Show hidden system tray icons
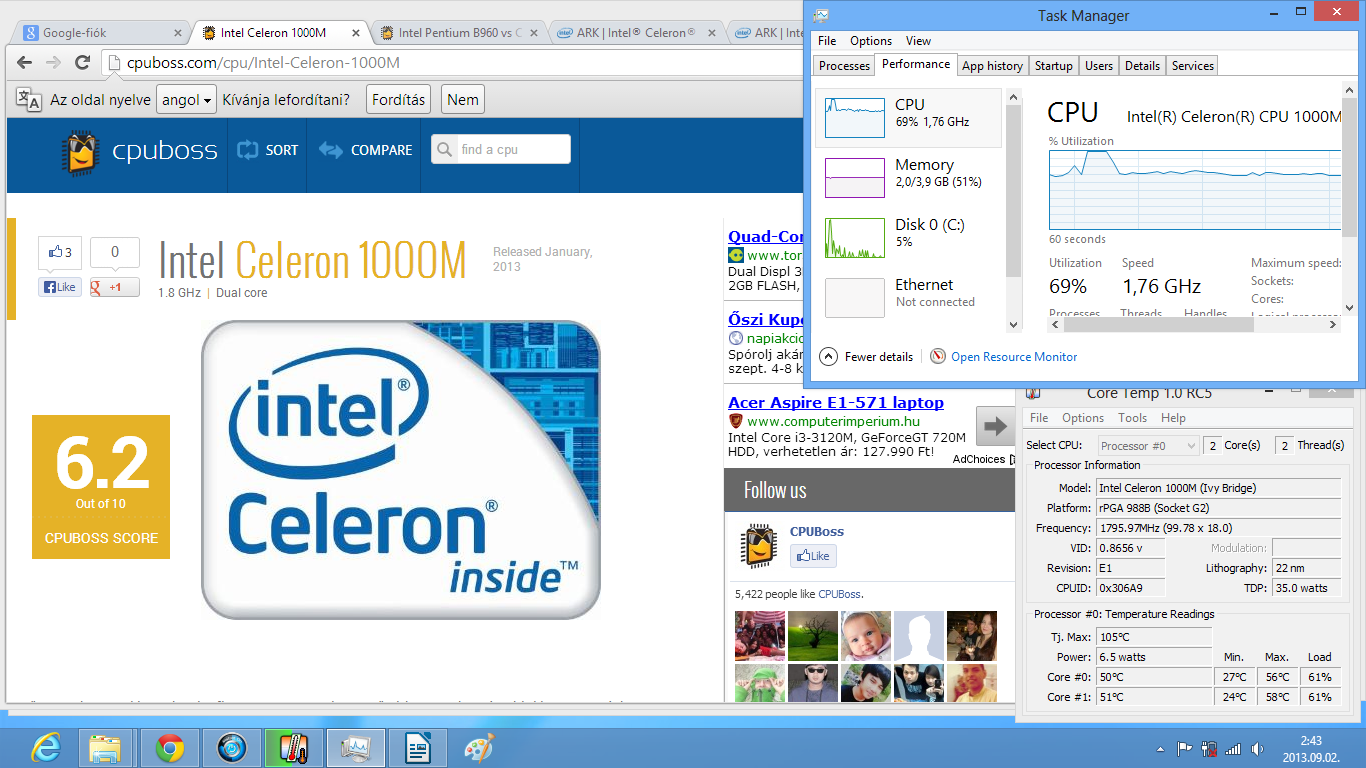Viewport: 1366px width, 768px height. tap(1160, 748)
